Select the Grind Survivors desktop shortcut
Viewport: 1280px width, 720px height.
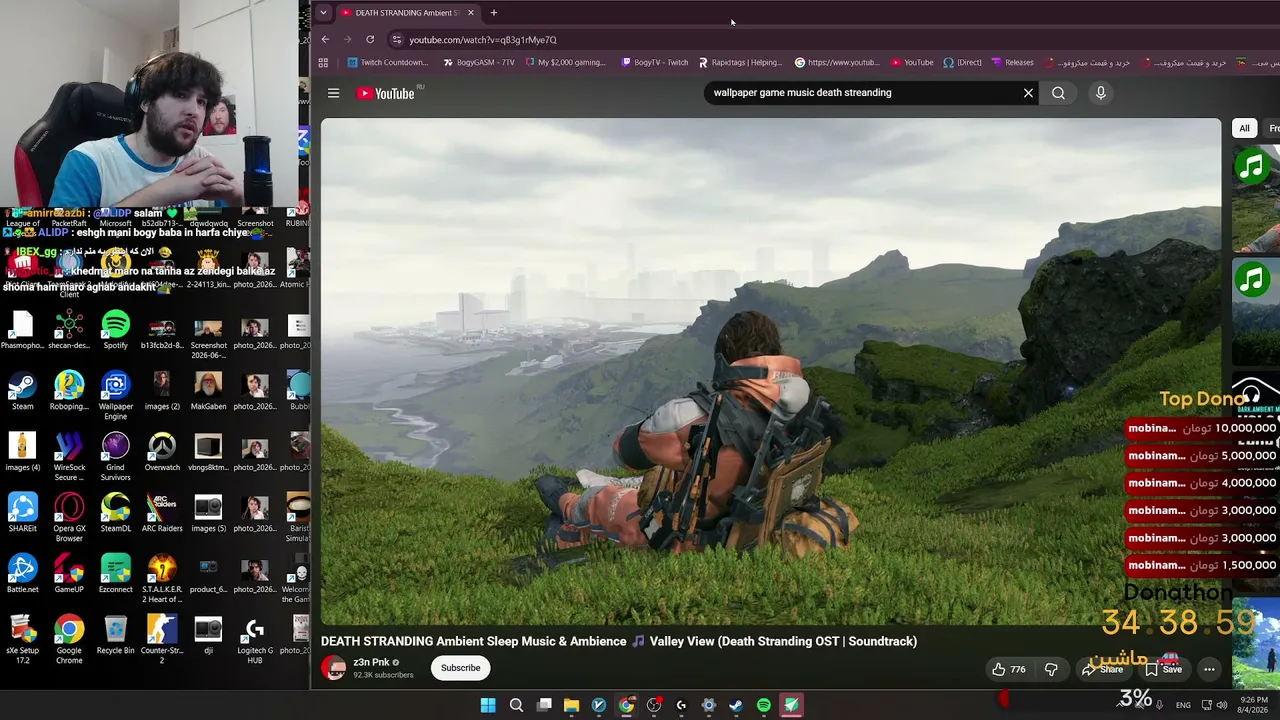(115, 456)
